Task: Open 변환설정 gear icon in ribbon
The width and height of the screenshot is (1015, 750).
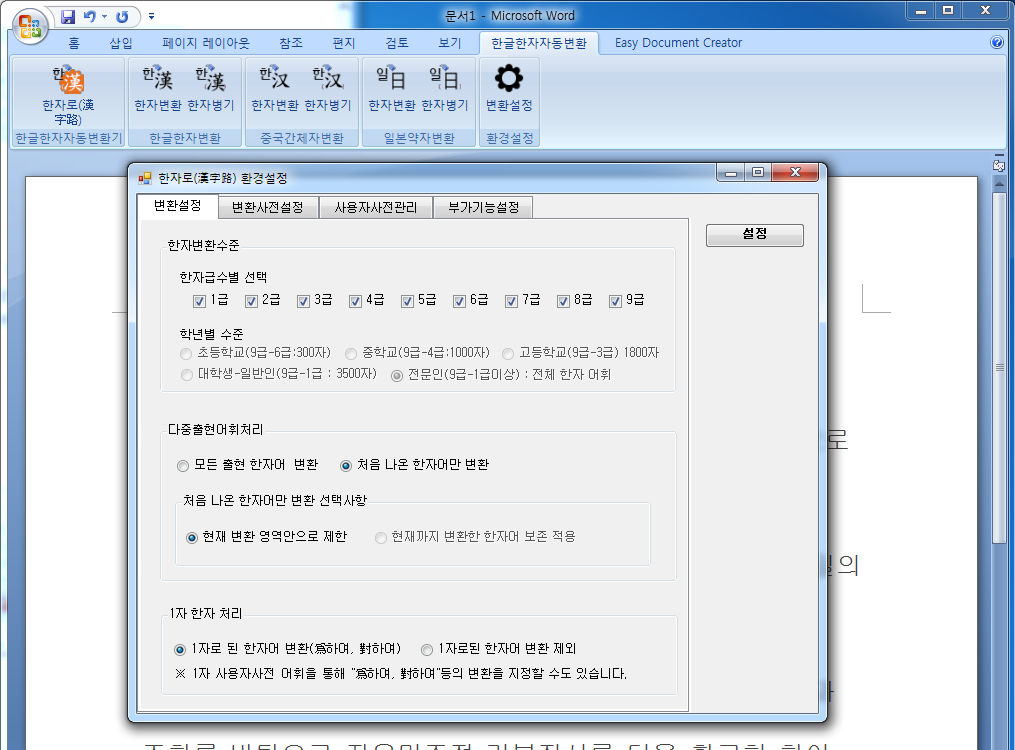Action: coord(509,88)
